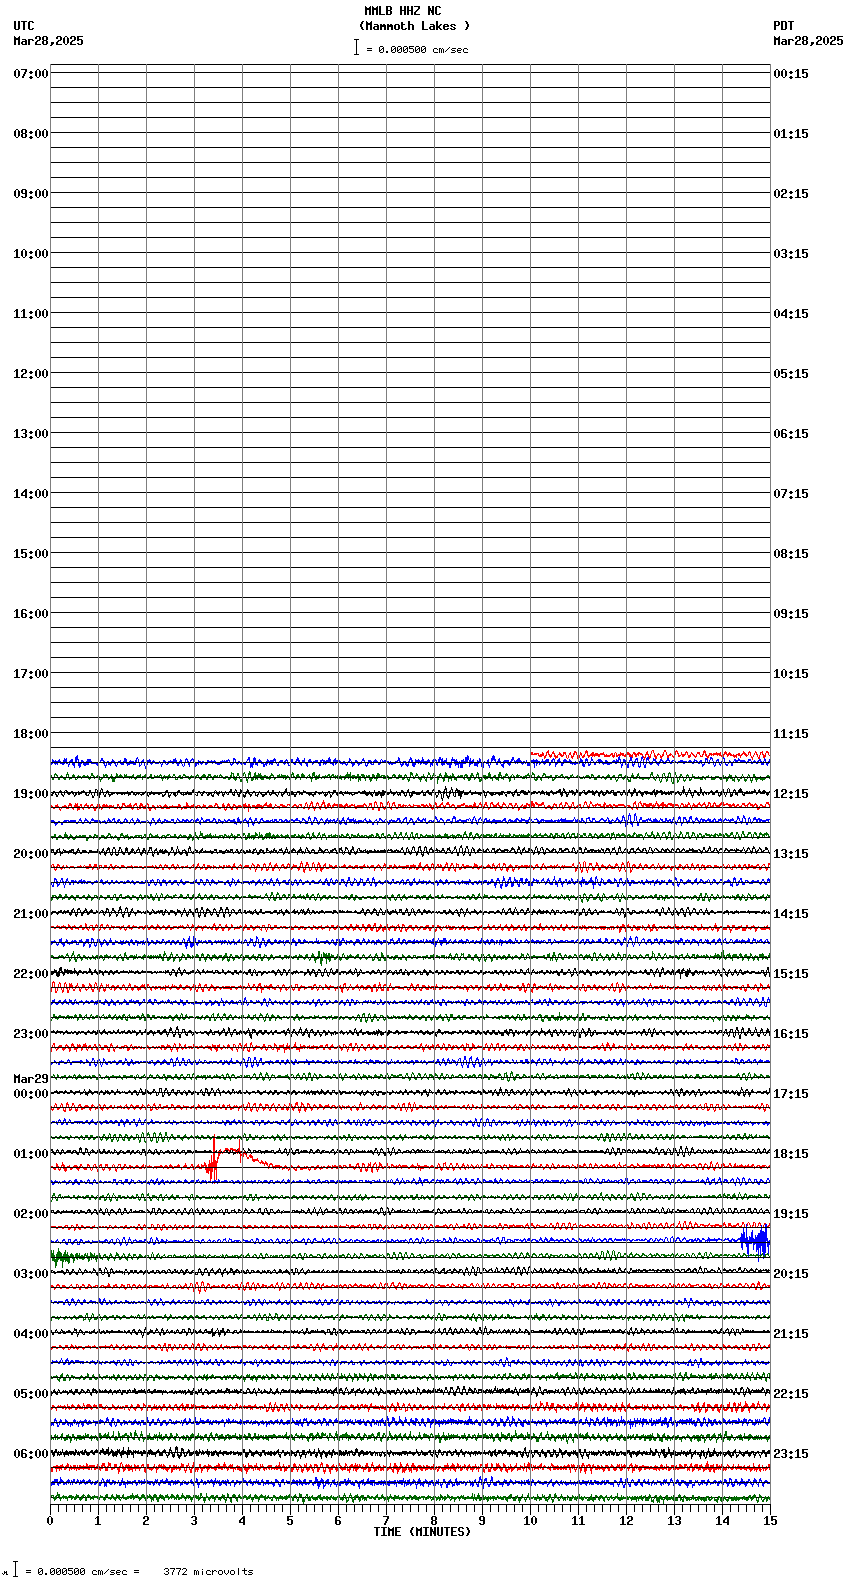Click the 0 minute tick label
The width and height of the screenshot is (850, 1584).
[x=50, y=1521]
